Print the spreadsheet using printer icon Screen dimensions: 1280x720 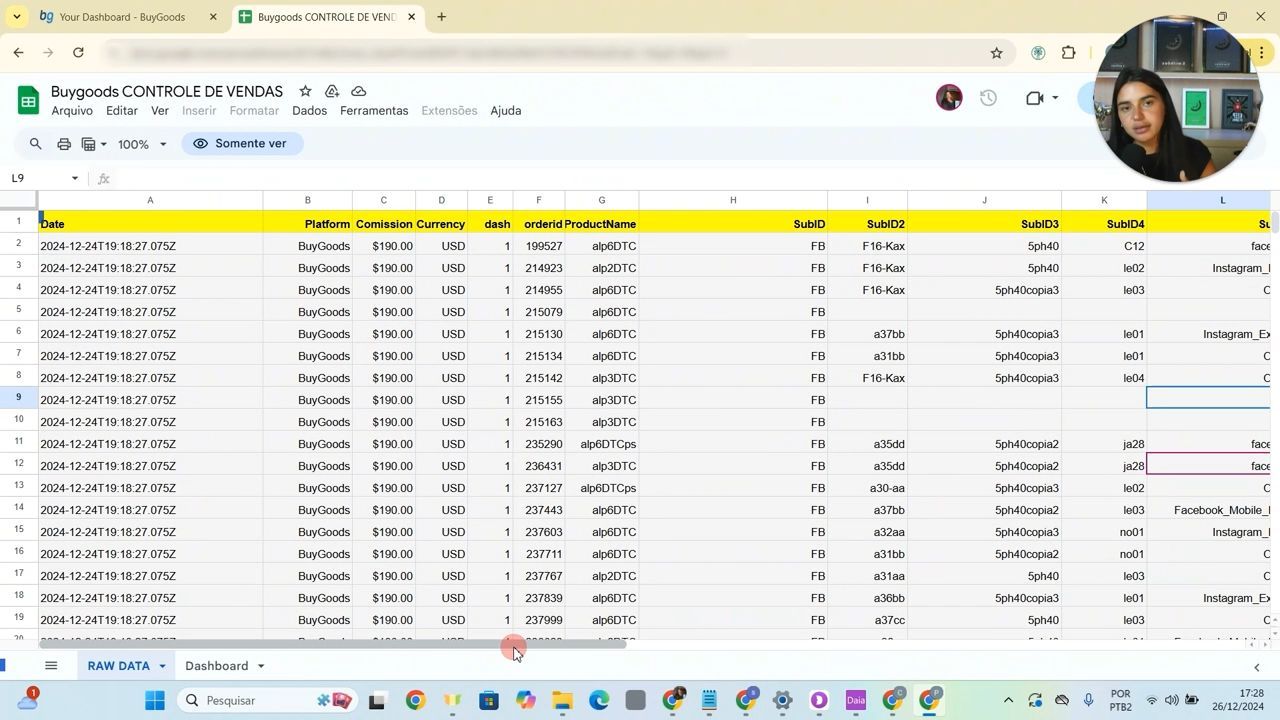(x=64, y=144)
